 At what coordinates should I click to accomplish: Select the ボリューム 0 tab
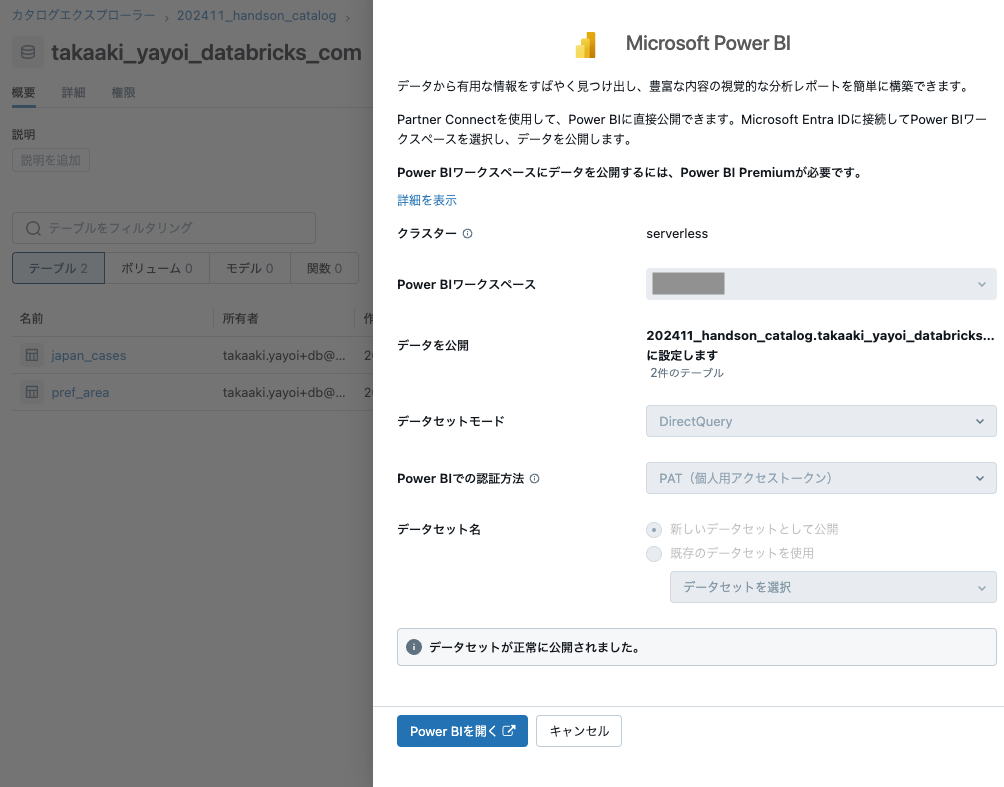click(x=157, y=268)
